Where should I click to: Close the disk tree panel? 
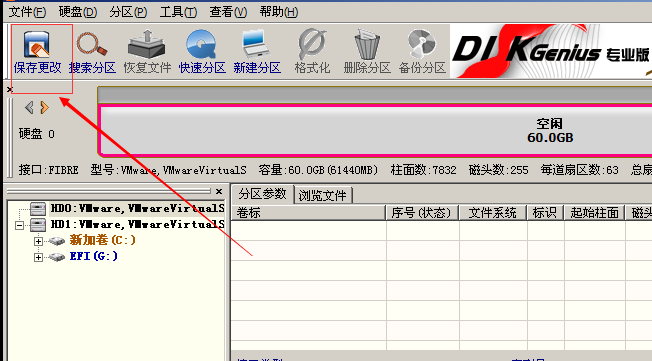click(x=219, y=191)
